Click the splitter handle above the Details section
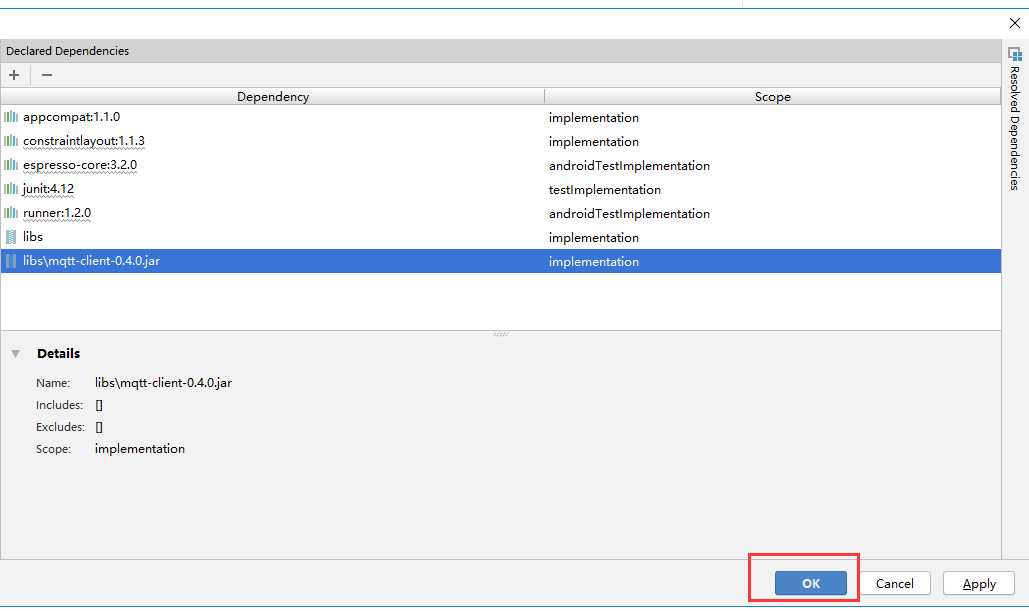Screen dimensions: 1029x611 (x=501, y=334)
